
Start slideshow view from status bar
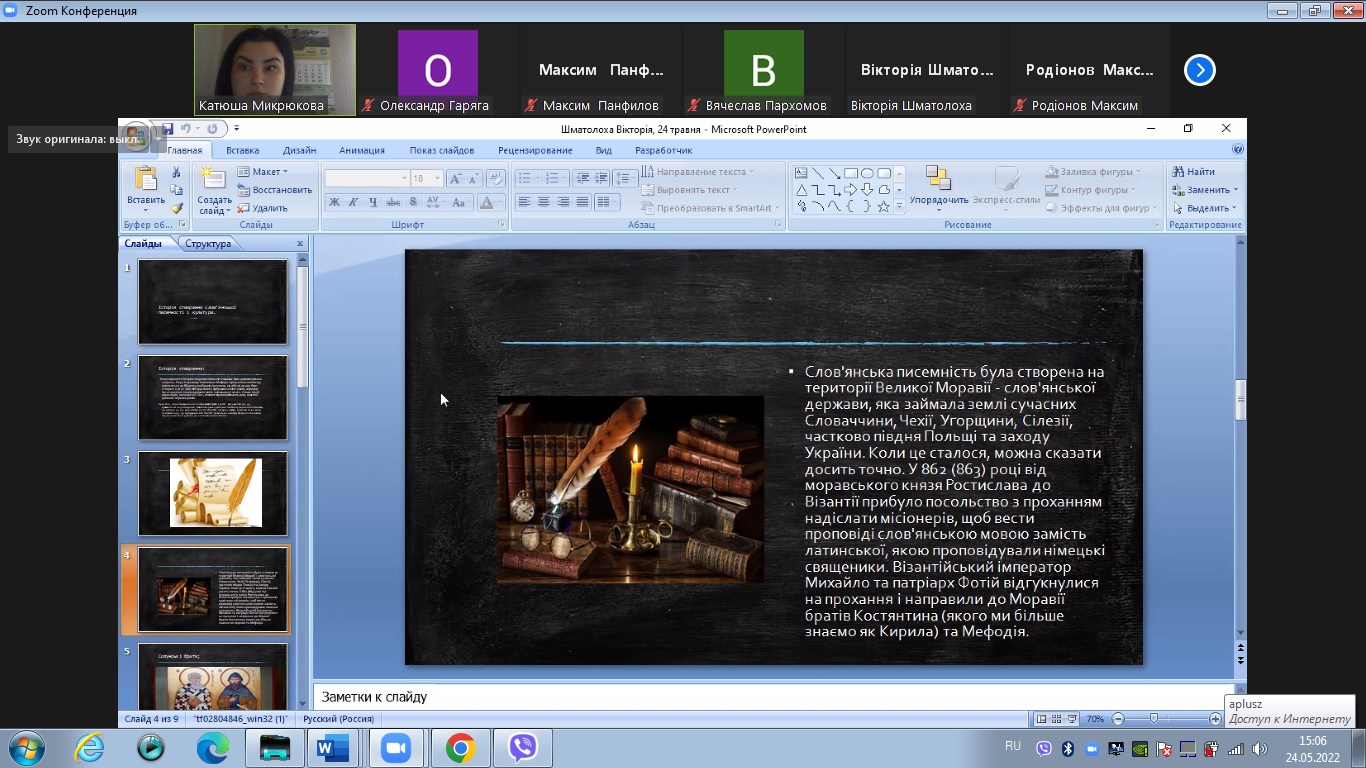[1071, 719]
